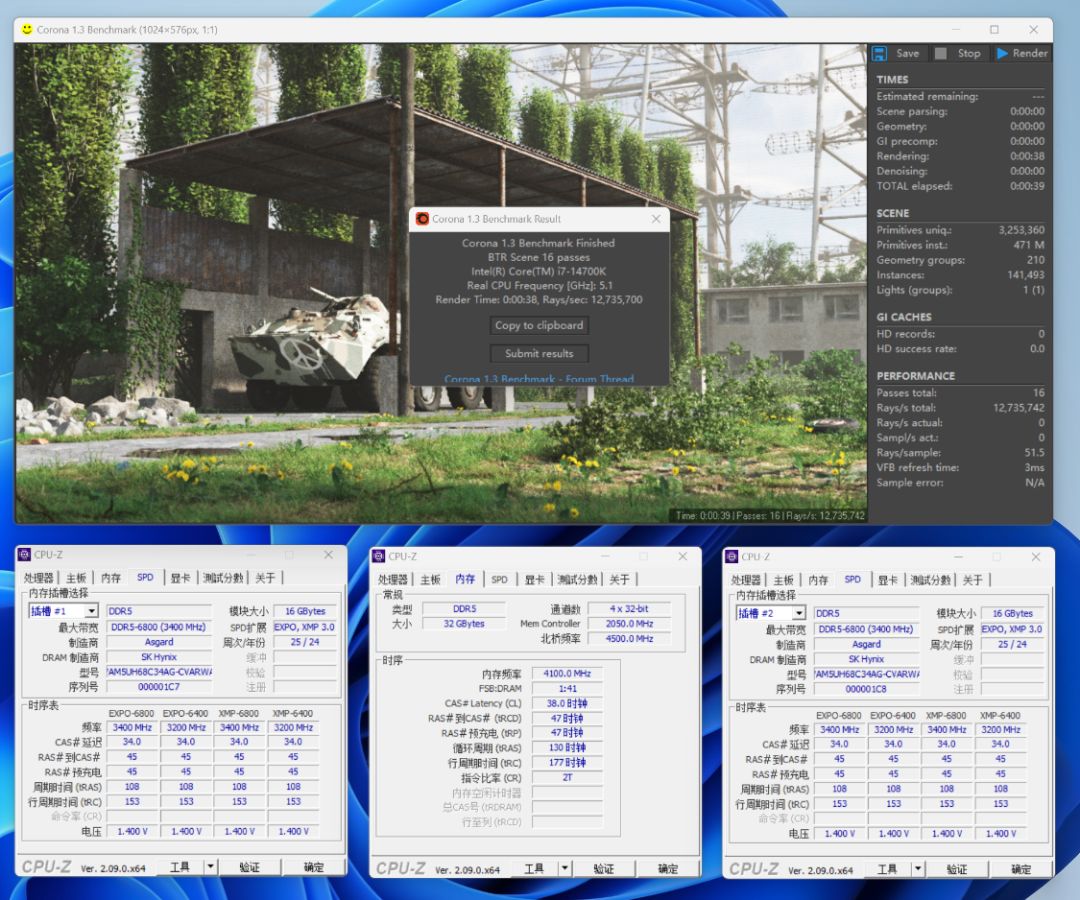This screenshot has width=1080, height=900.
Task: Open 测试分数 tab in the 32 GBytes CPU-Z memory window
Action: click(578, 580)
